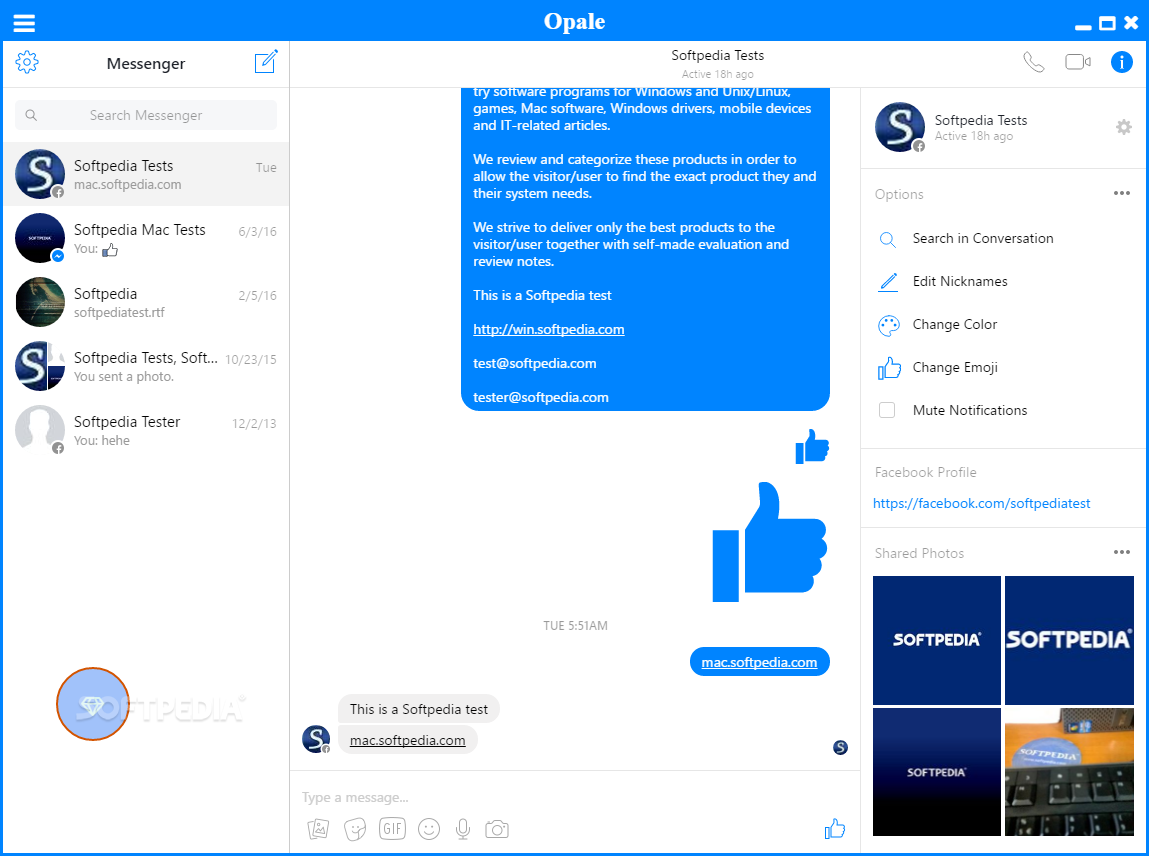Click Softpedia Tests avatar in info panel
Image resolution: width=1149 pixels, height=856 pixels.
click(900, 128)
